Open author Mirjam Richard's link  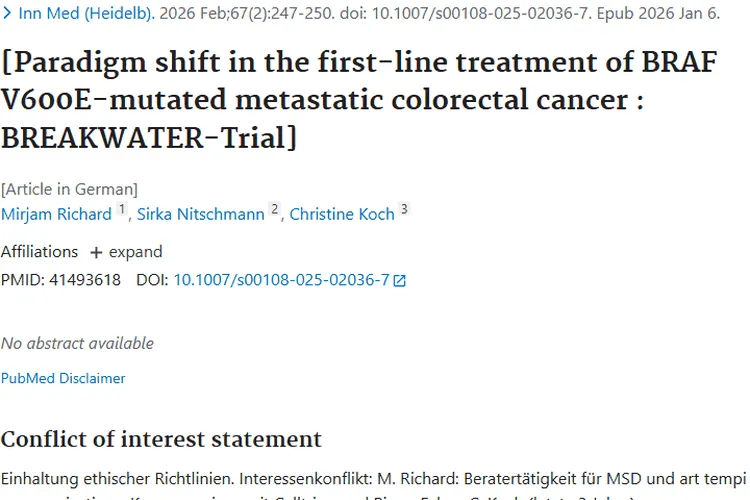56,214
